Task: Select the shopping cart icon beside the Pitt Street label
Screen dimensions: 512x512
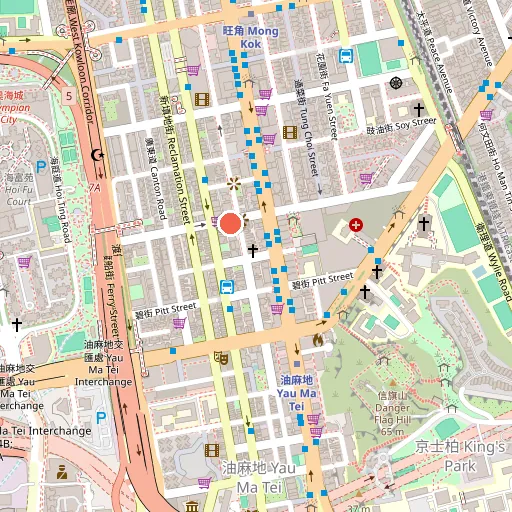Action: (x=179, y=323)
